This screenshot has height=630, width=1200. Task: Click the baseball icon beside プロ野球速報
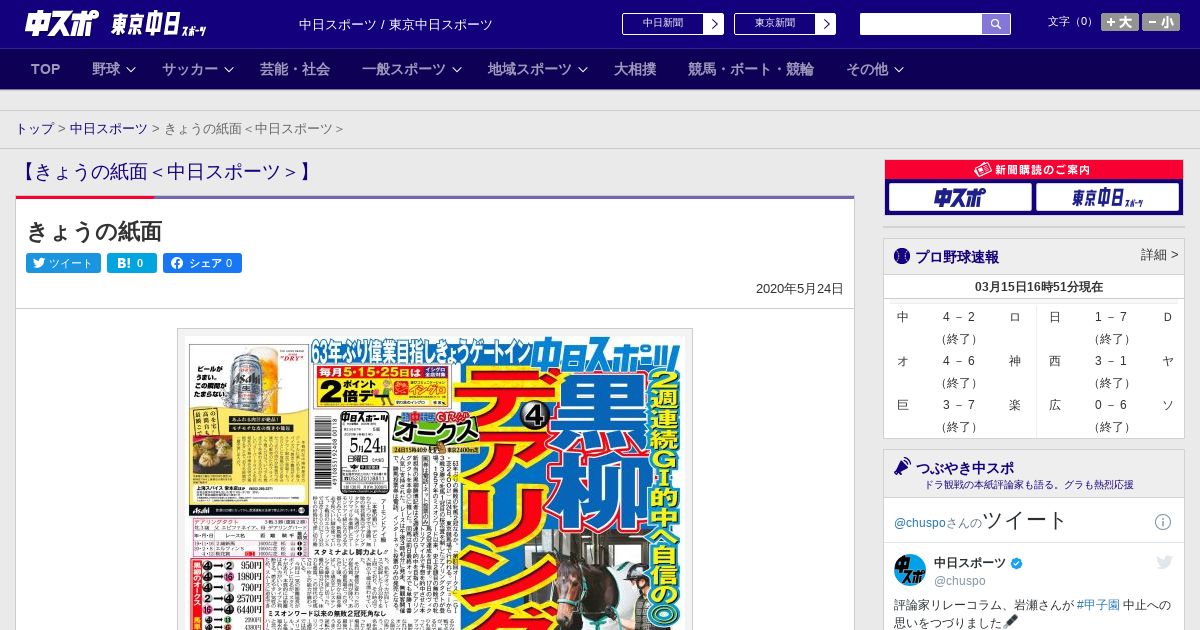click(902, 256)
